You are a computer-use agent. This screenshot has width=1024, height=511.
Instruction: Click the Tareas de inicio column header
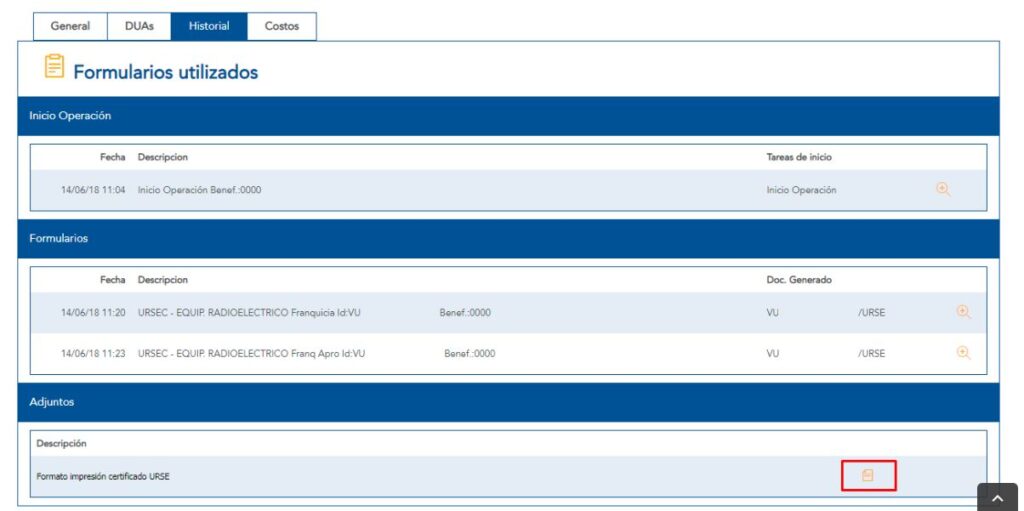799,157
